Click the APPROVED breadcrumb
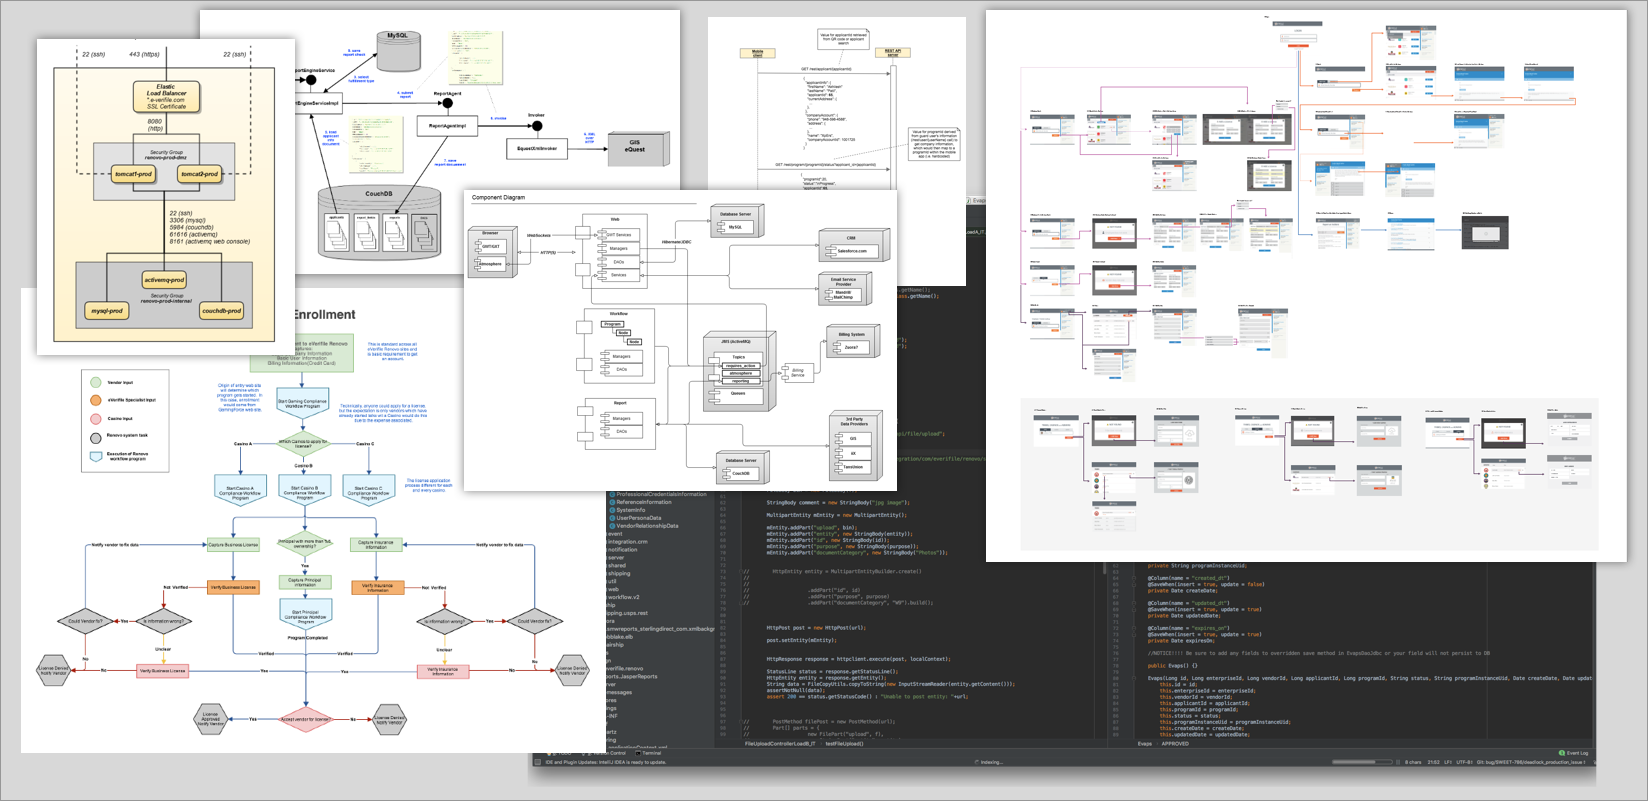This screenshot has width=1648, height=801. pyautogui.click(x=1175, y=744)
